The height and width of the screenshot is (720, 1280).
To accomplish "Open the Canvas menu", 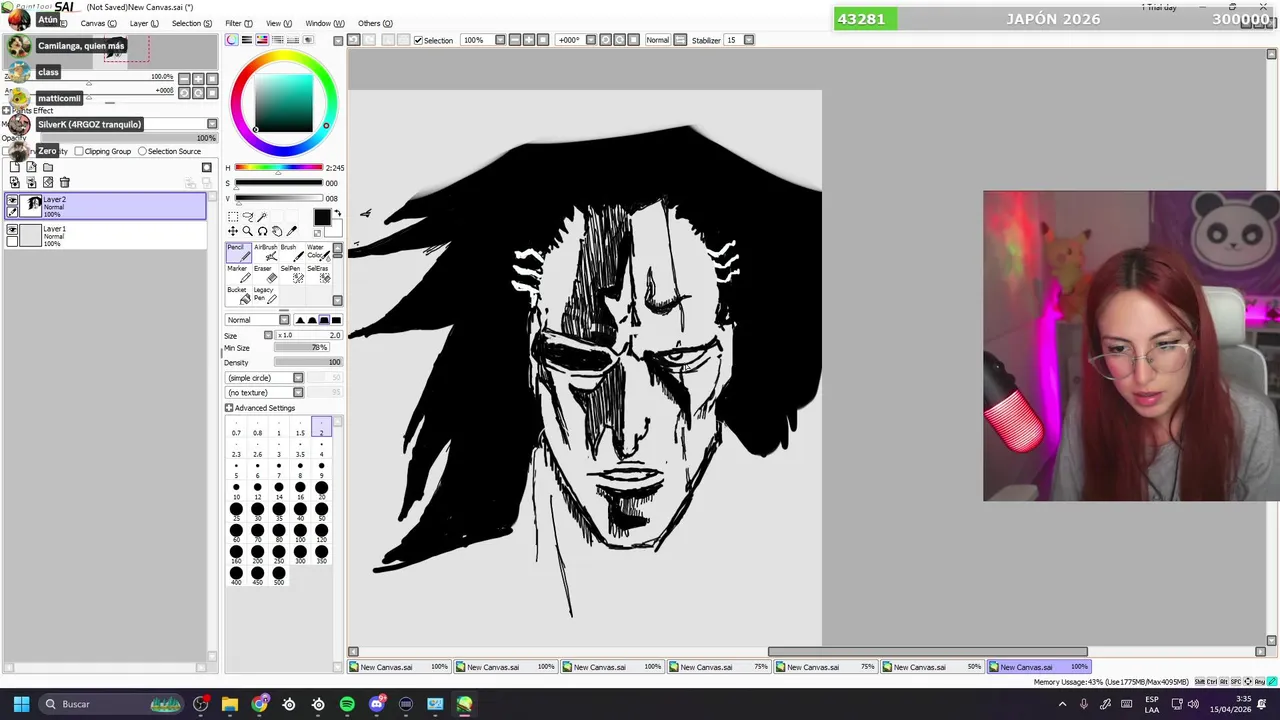I will click(98, 23).
